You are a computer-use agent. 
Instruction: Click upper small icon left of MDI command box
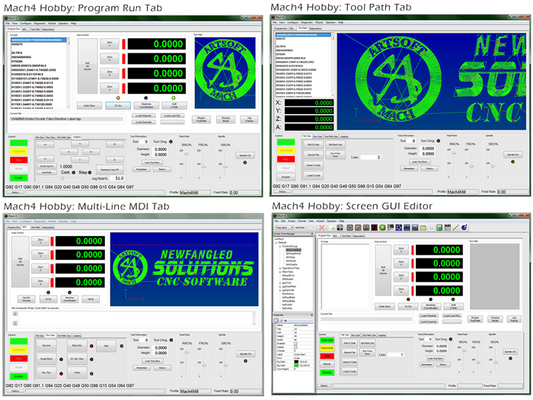pyautogui.click(x=15, y=314)
